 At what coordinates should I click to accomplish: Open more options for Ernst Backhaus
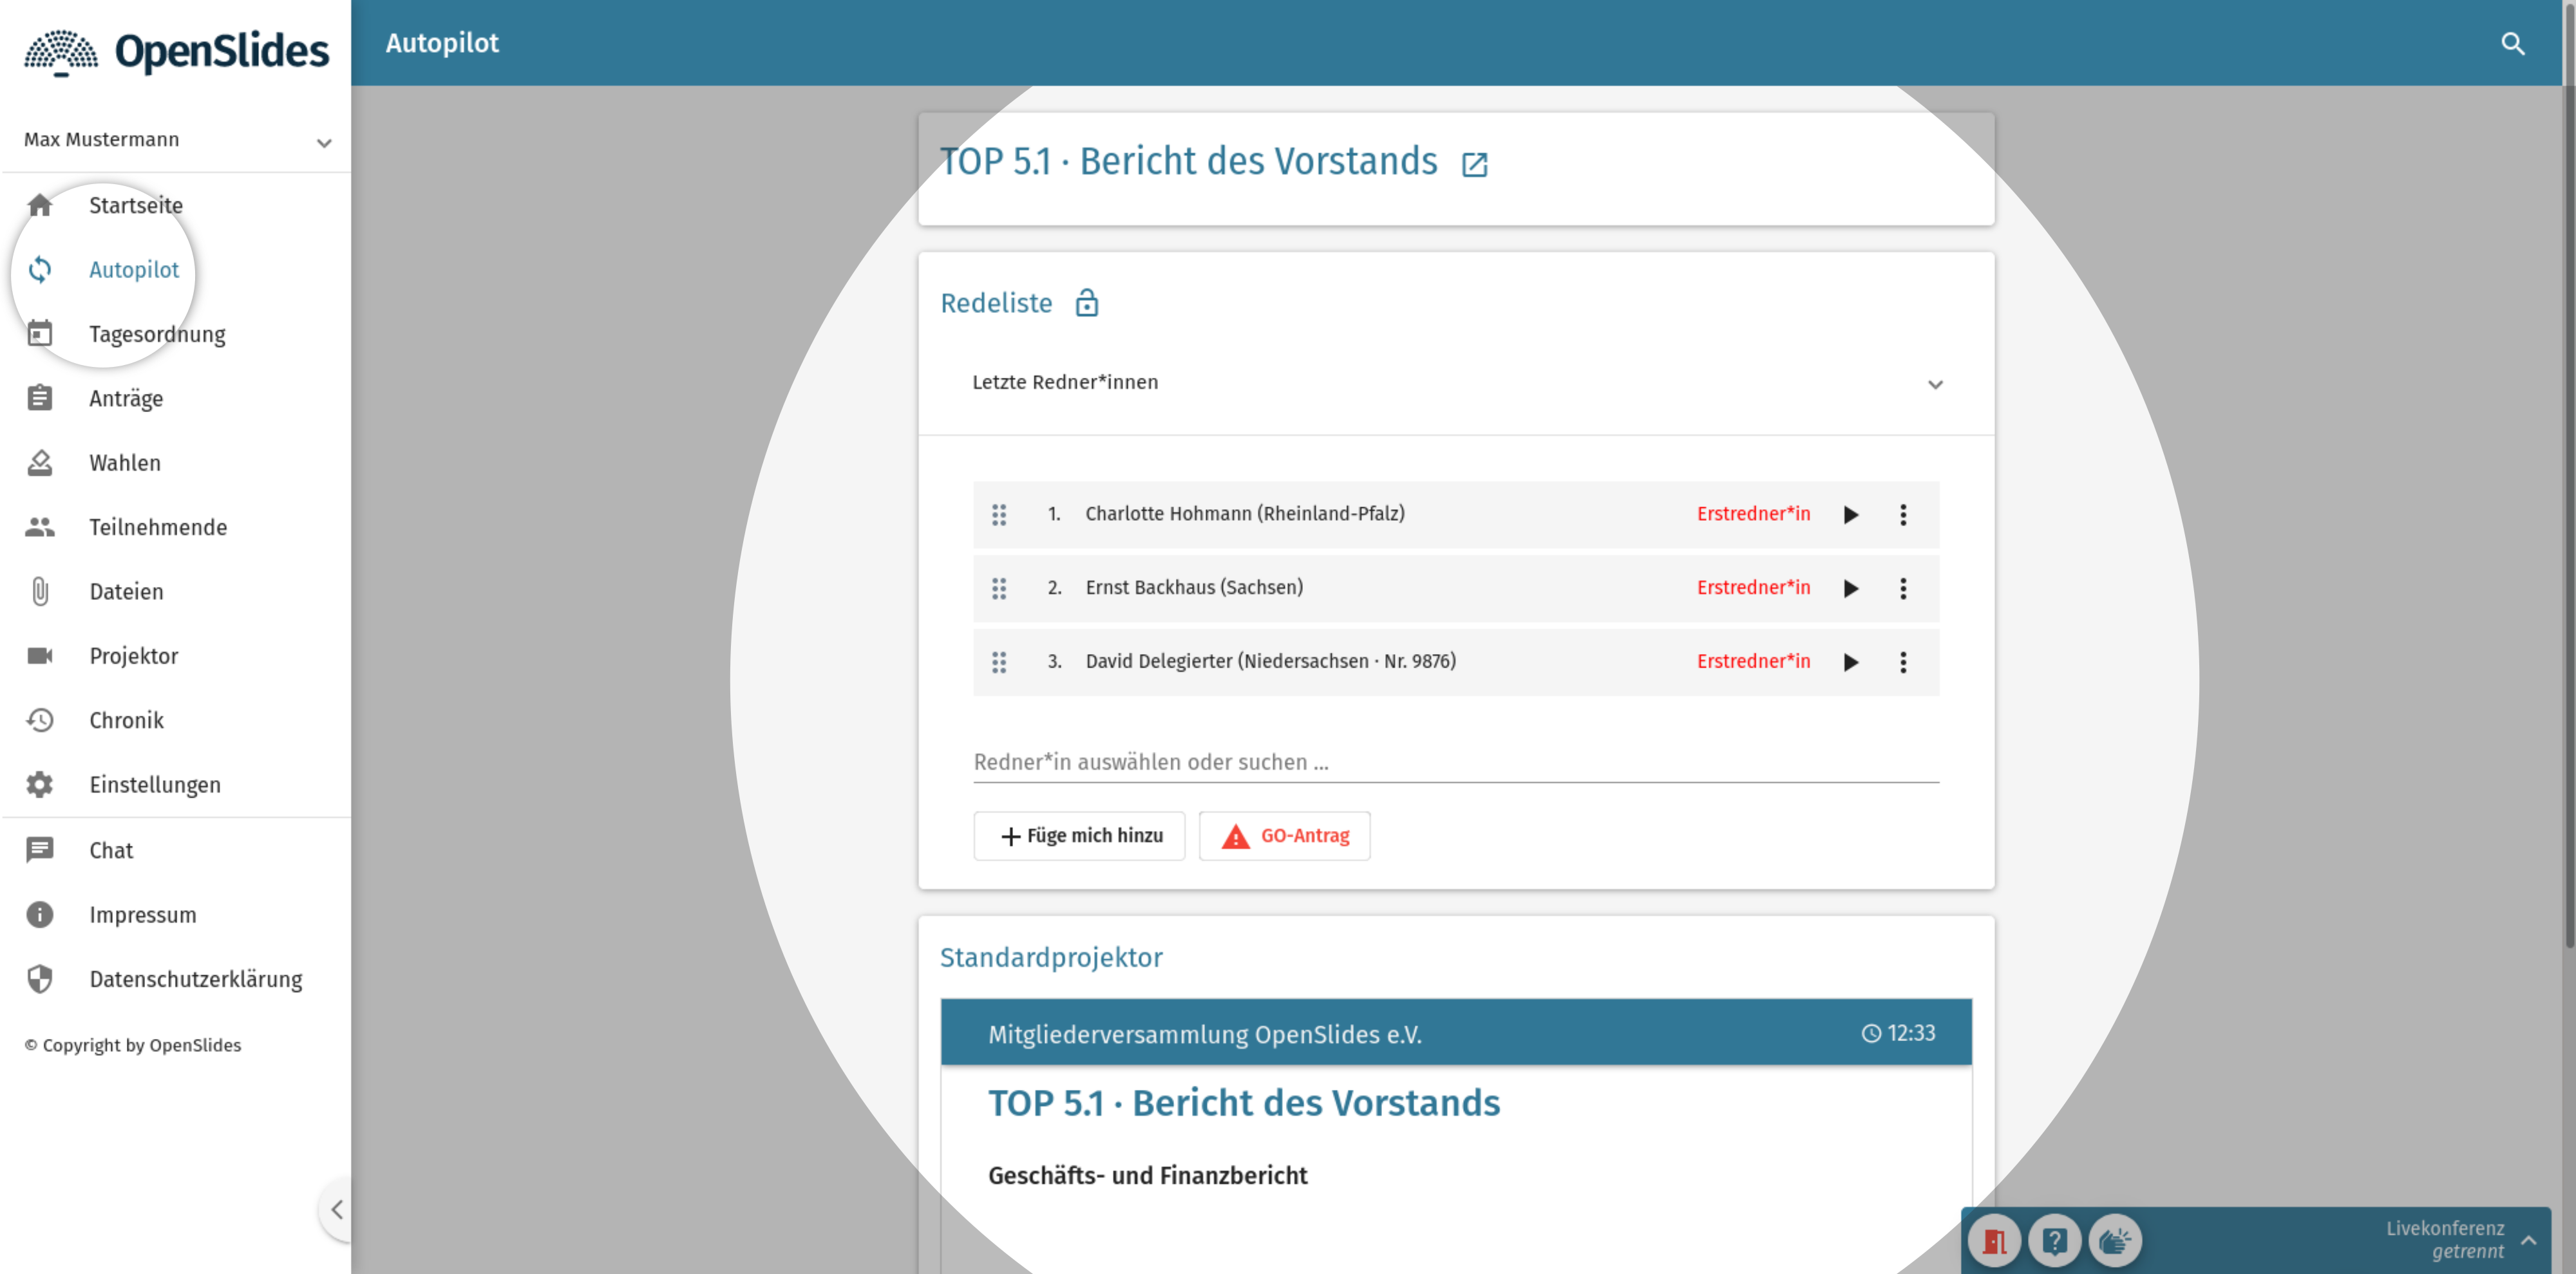(1903, 589)
